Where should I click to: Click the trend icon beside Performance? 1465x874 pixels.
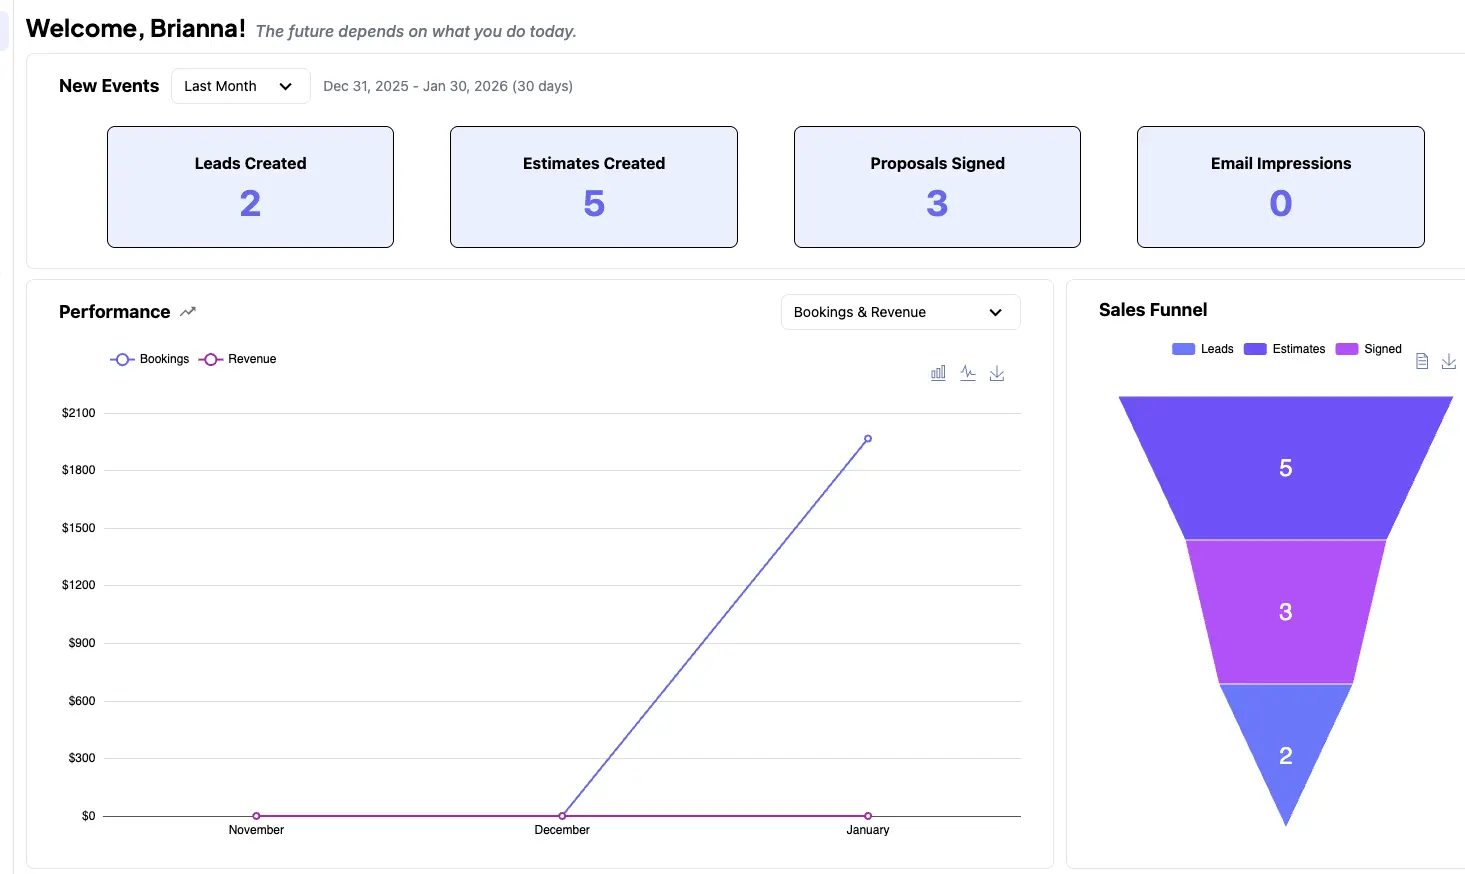[188, 312]
